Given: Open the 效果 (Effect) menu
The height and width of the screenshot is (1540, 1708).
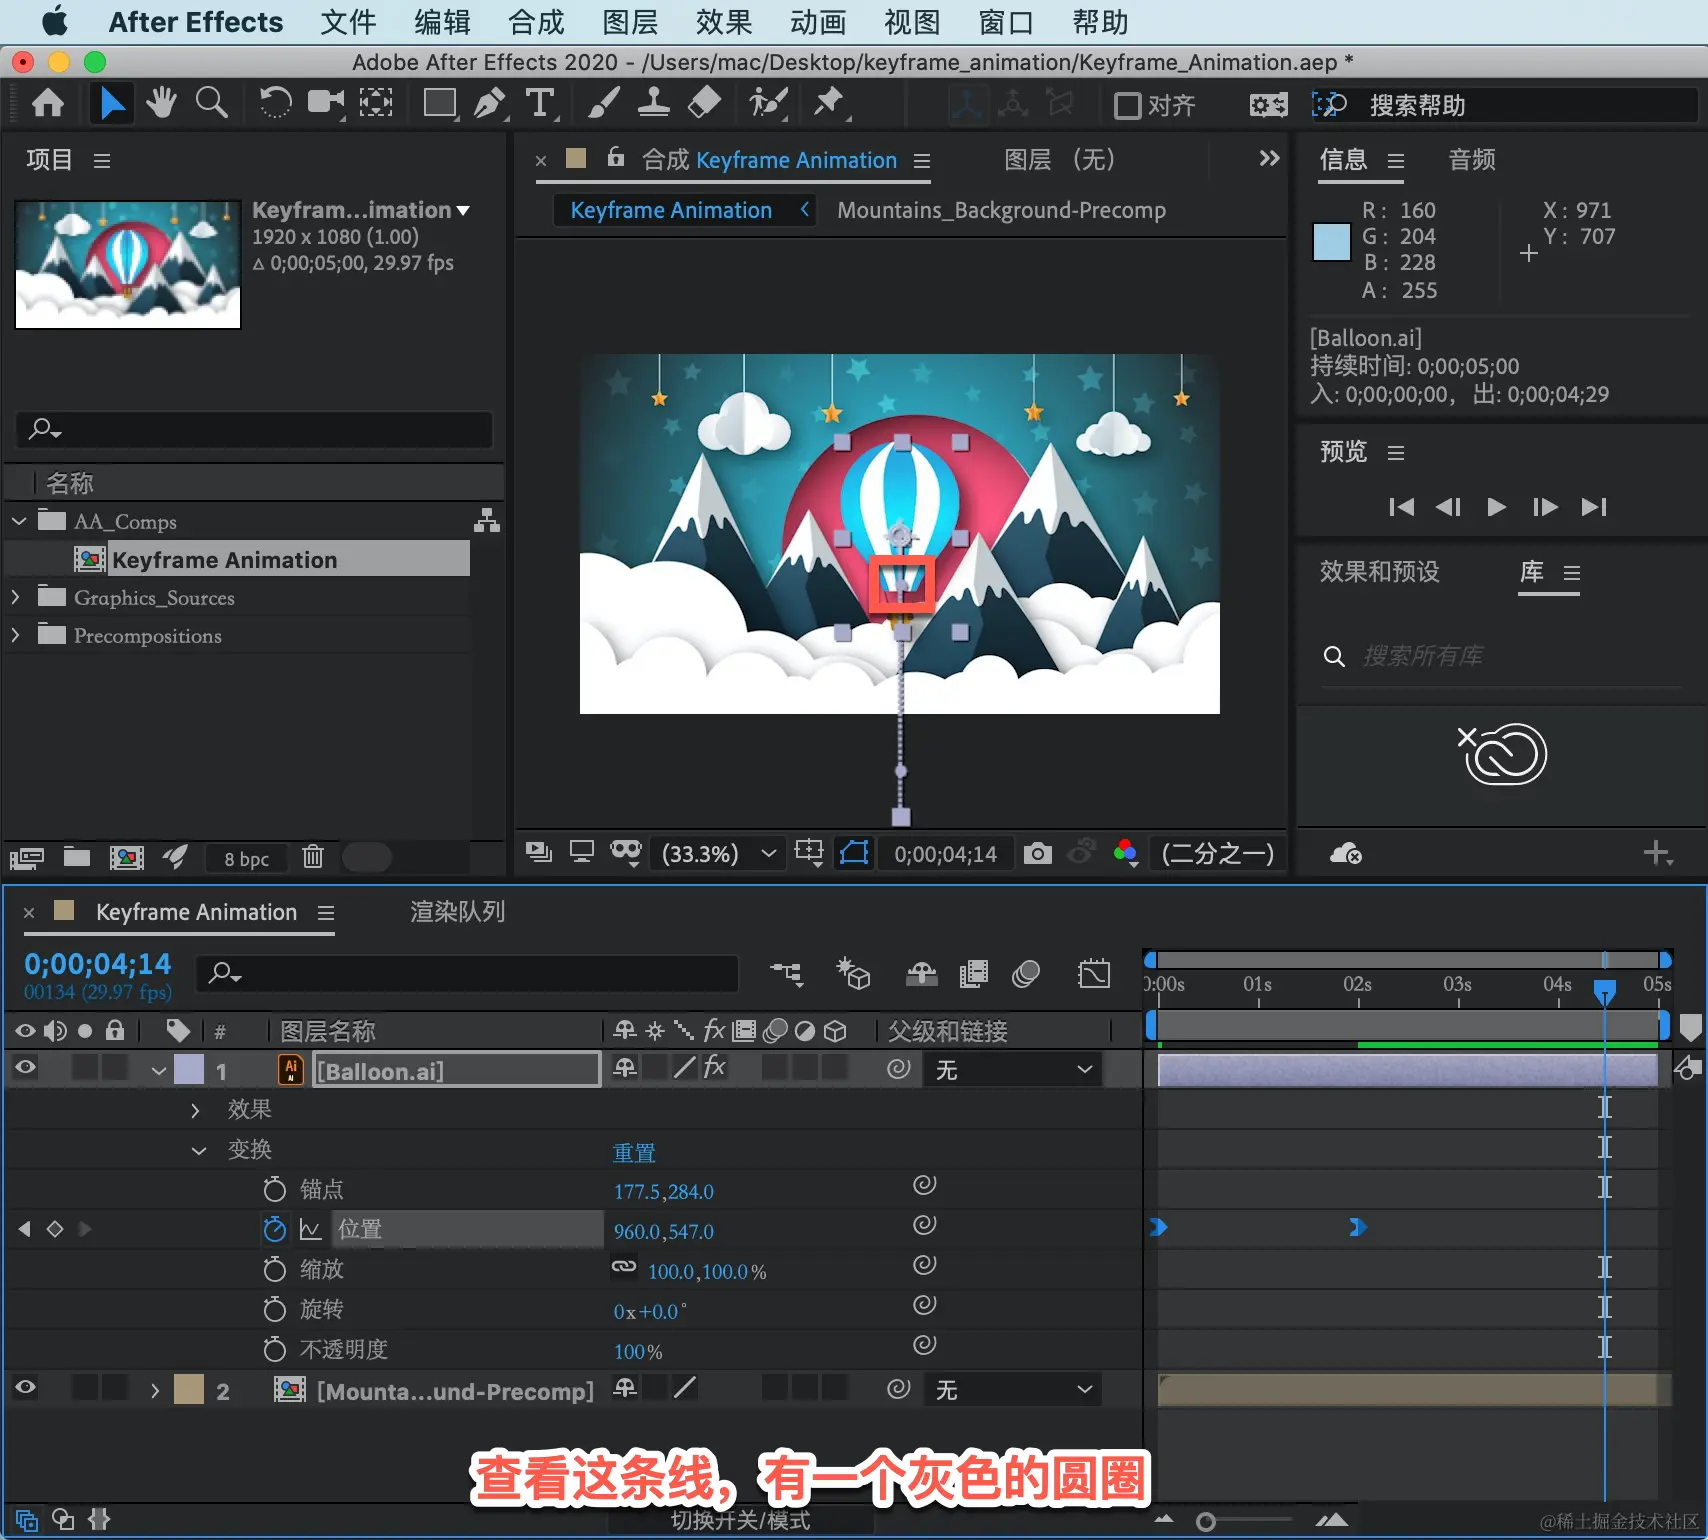Looking at the screenshot, I should pos(724,22).
